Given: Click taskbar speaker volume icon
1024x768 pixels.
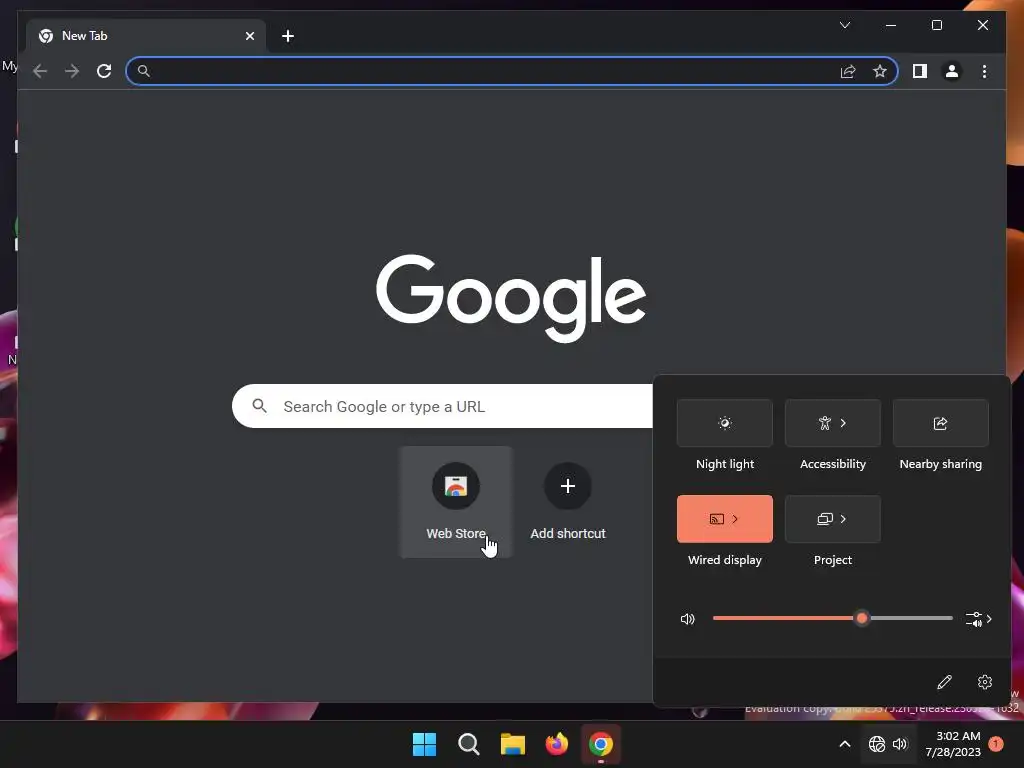Looking at the screenshot, I should point(900,744).
